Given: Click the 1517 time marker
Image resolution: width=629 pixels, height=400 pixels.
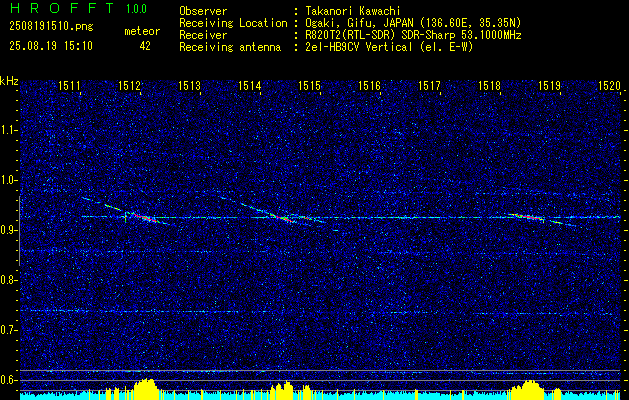Looking at the screenshot, I should [x=430, y=85].
